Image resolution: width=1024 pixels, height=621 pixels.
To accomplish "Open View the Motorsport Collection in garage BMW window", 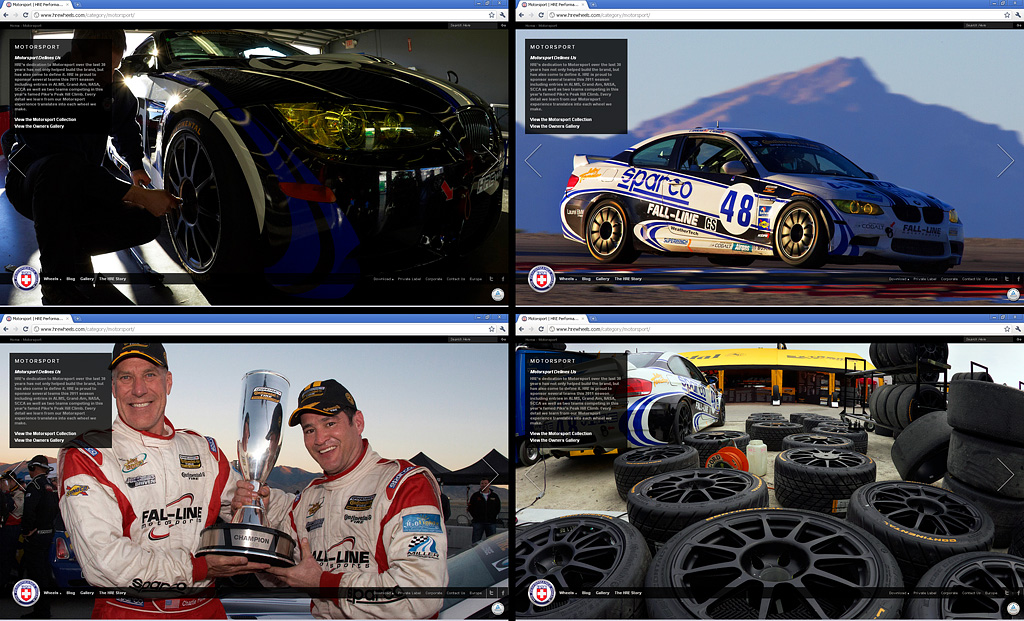I will click(x=45, y=119).
